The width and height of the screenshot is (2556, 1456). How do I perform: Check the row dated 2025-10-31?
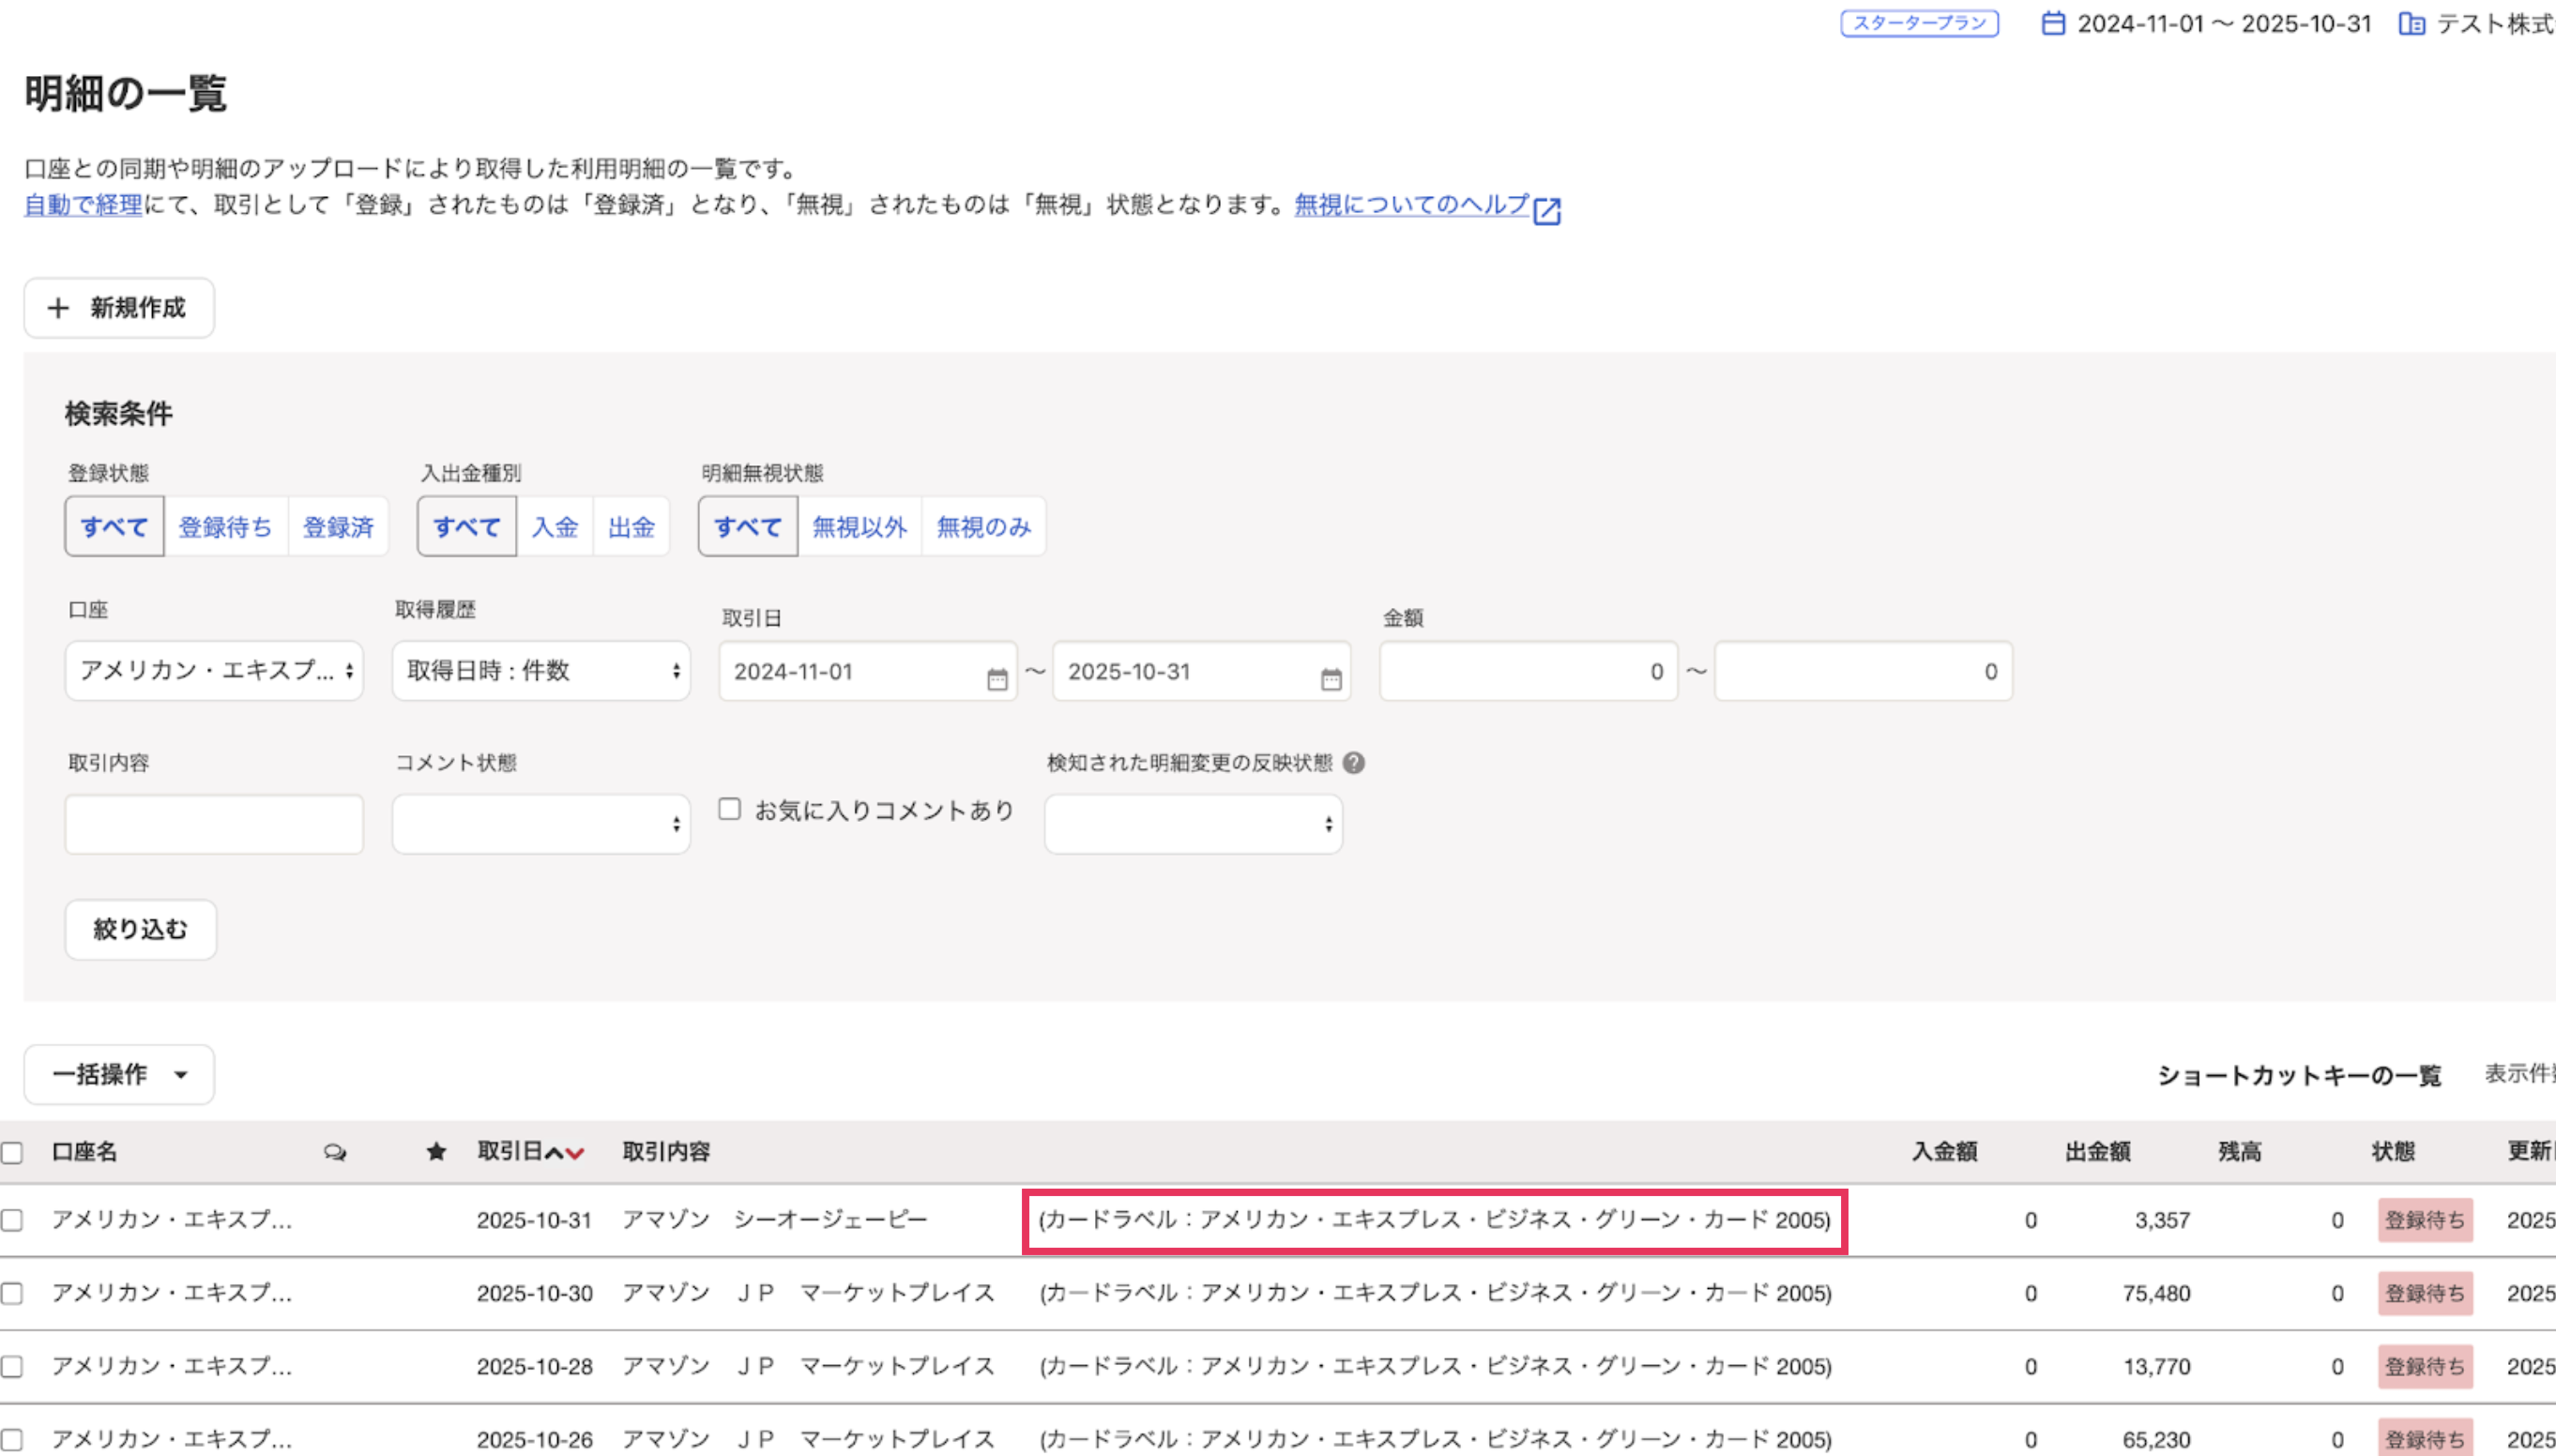click(12, 1220)
